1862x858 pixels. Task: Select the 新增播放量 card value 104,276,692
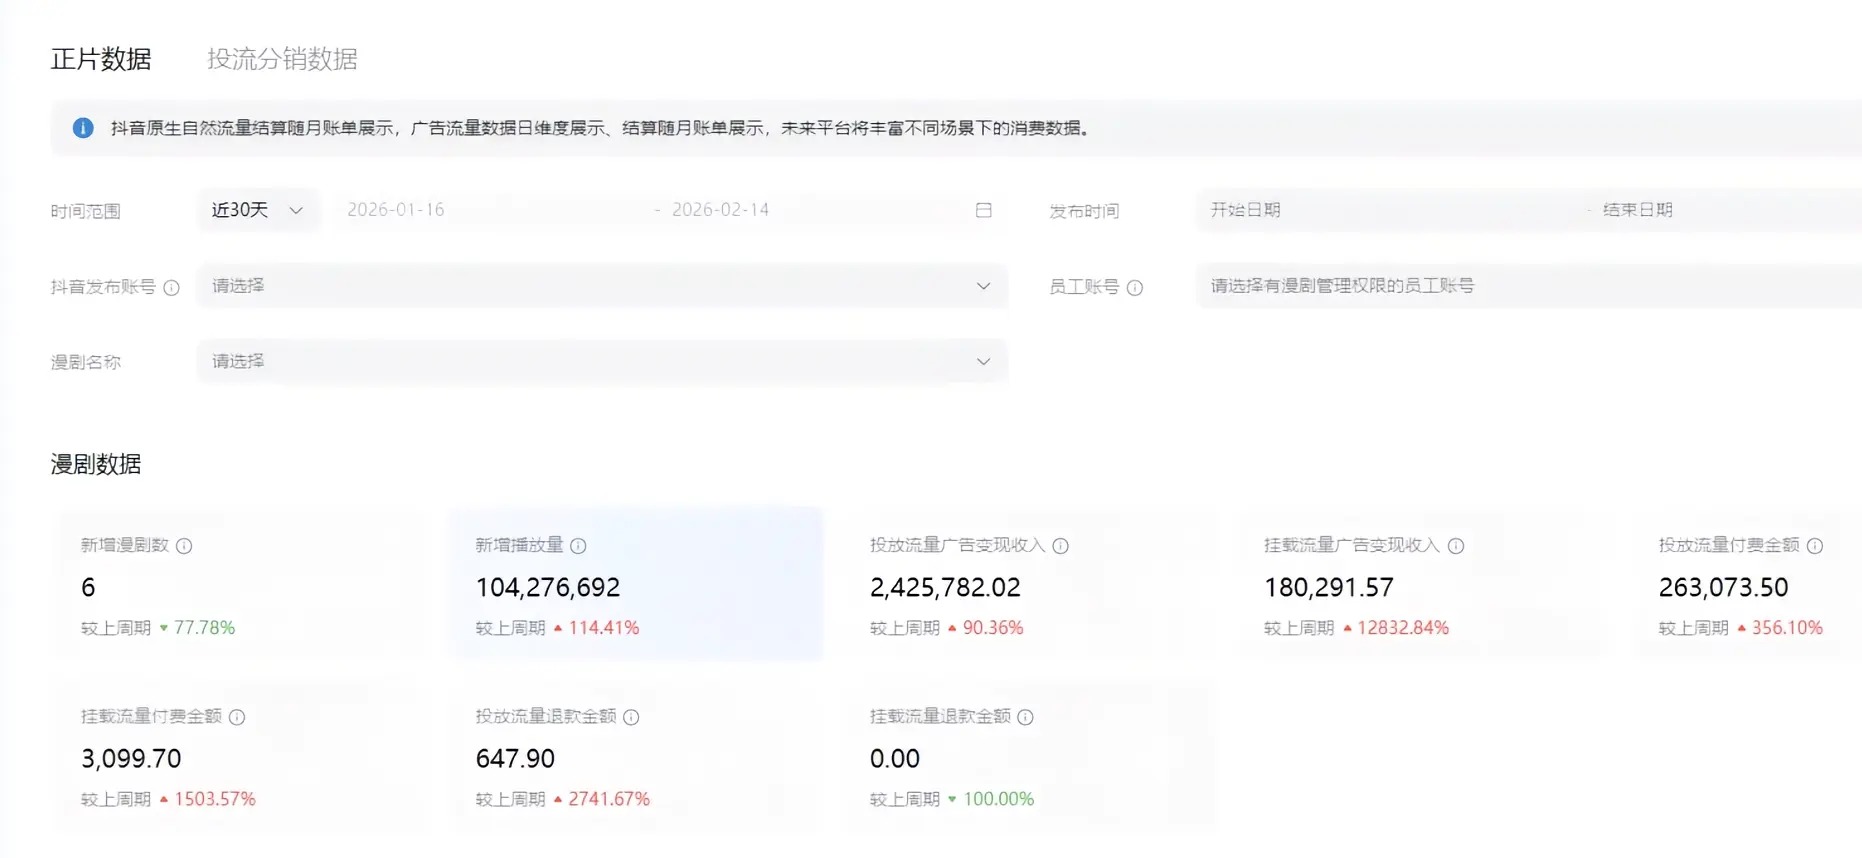[x=548, y=588]
